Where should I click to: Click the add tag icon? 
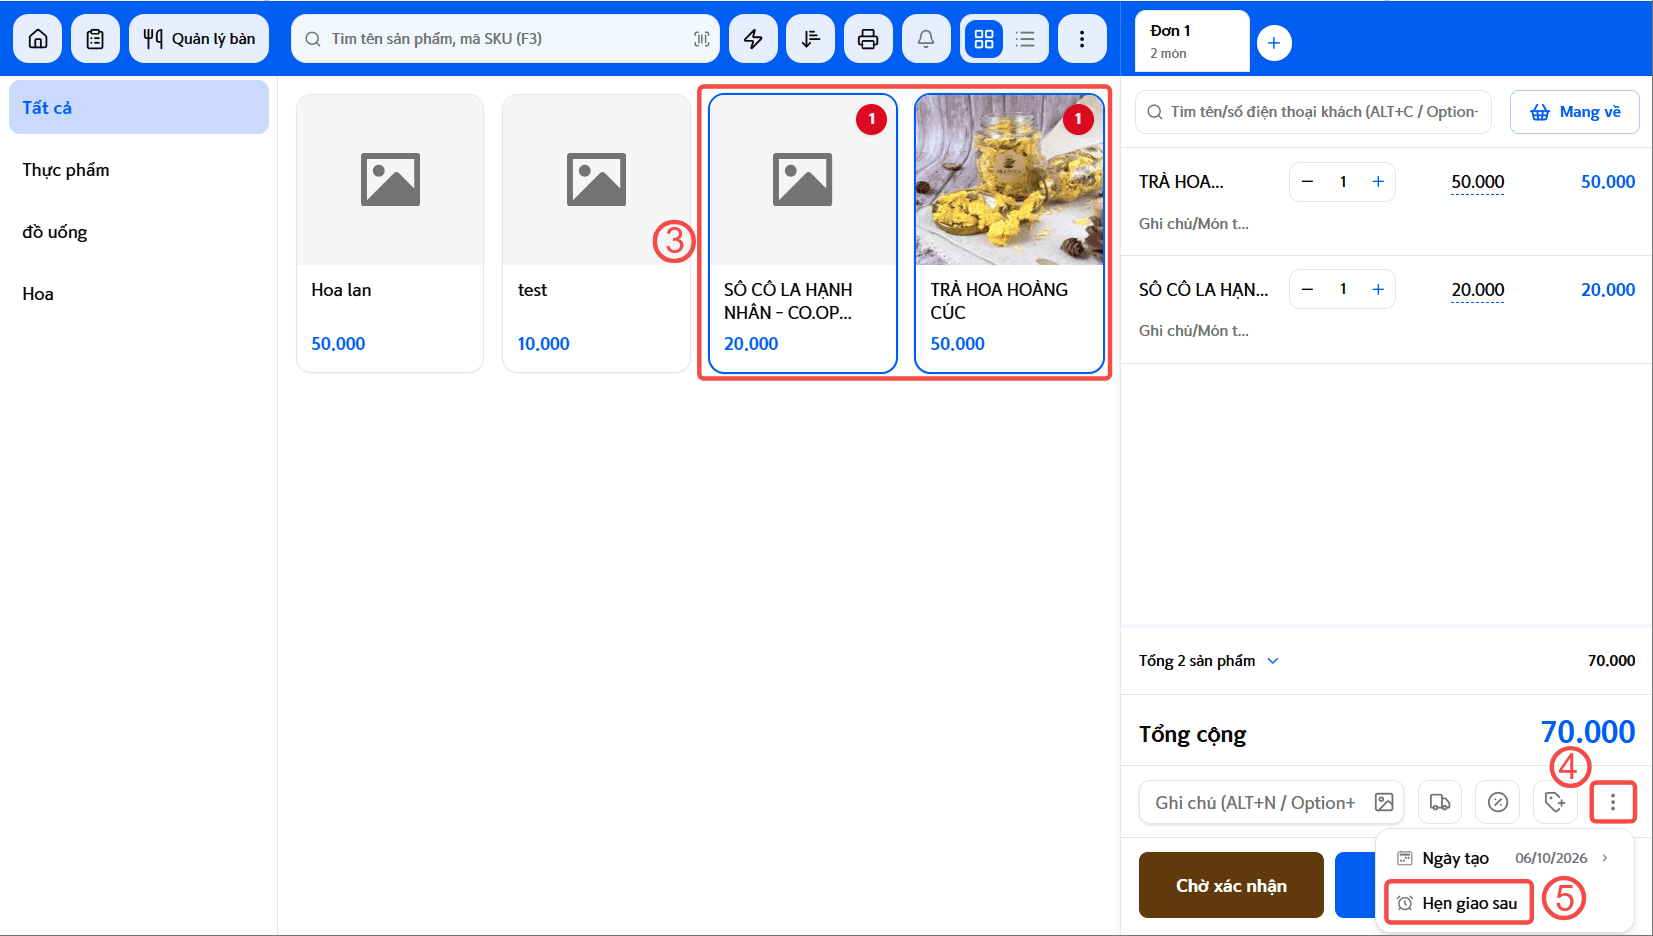1555,802
